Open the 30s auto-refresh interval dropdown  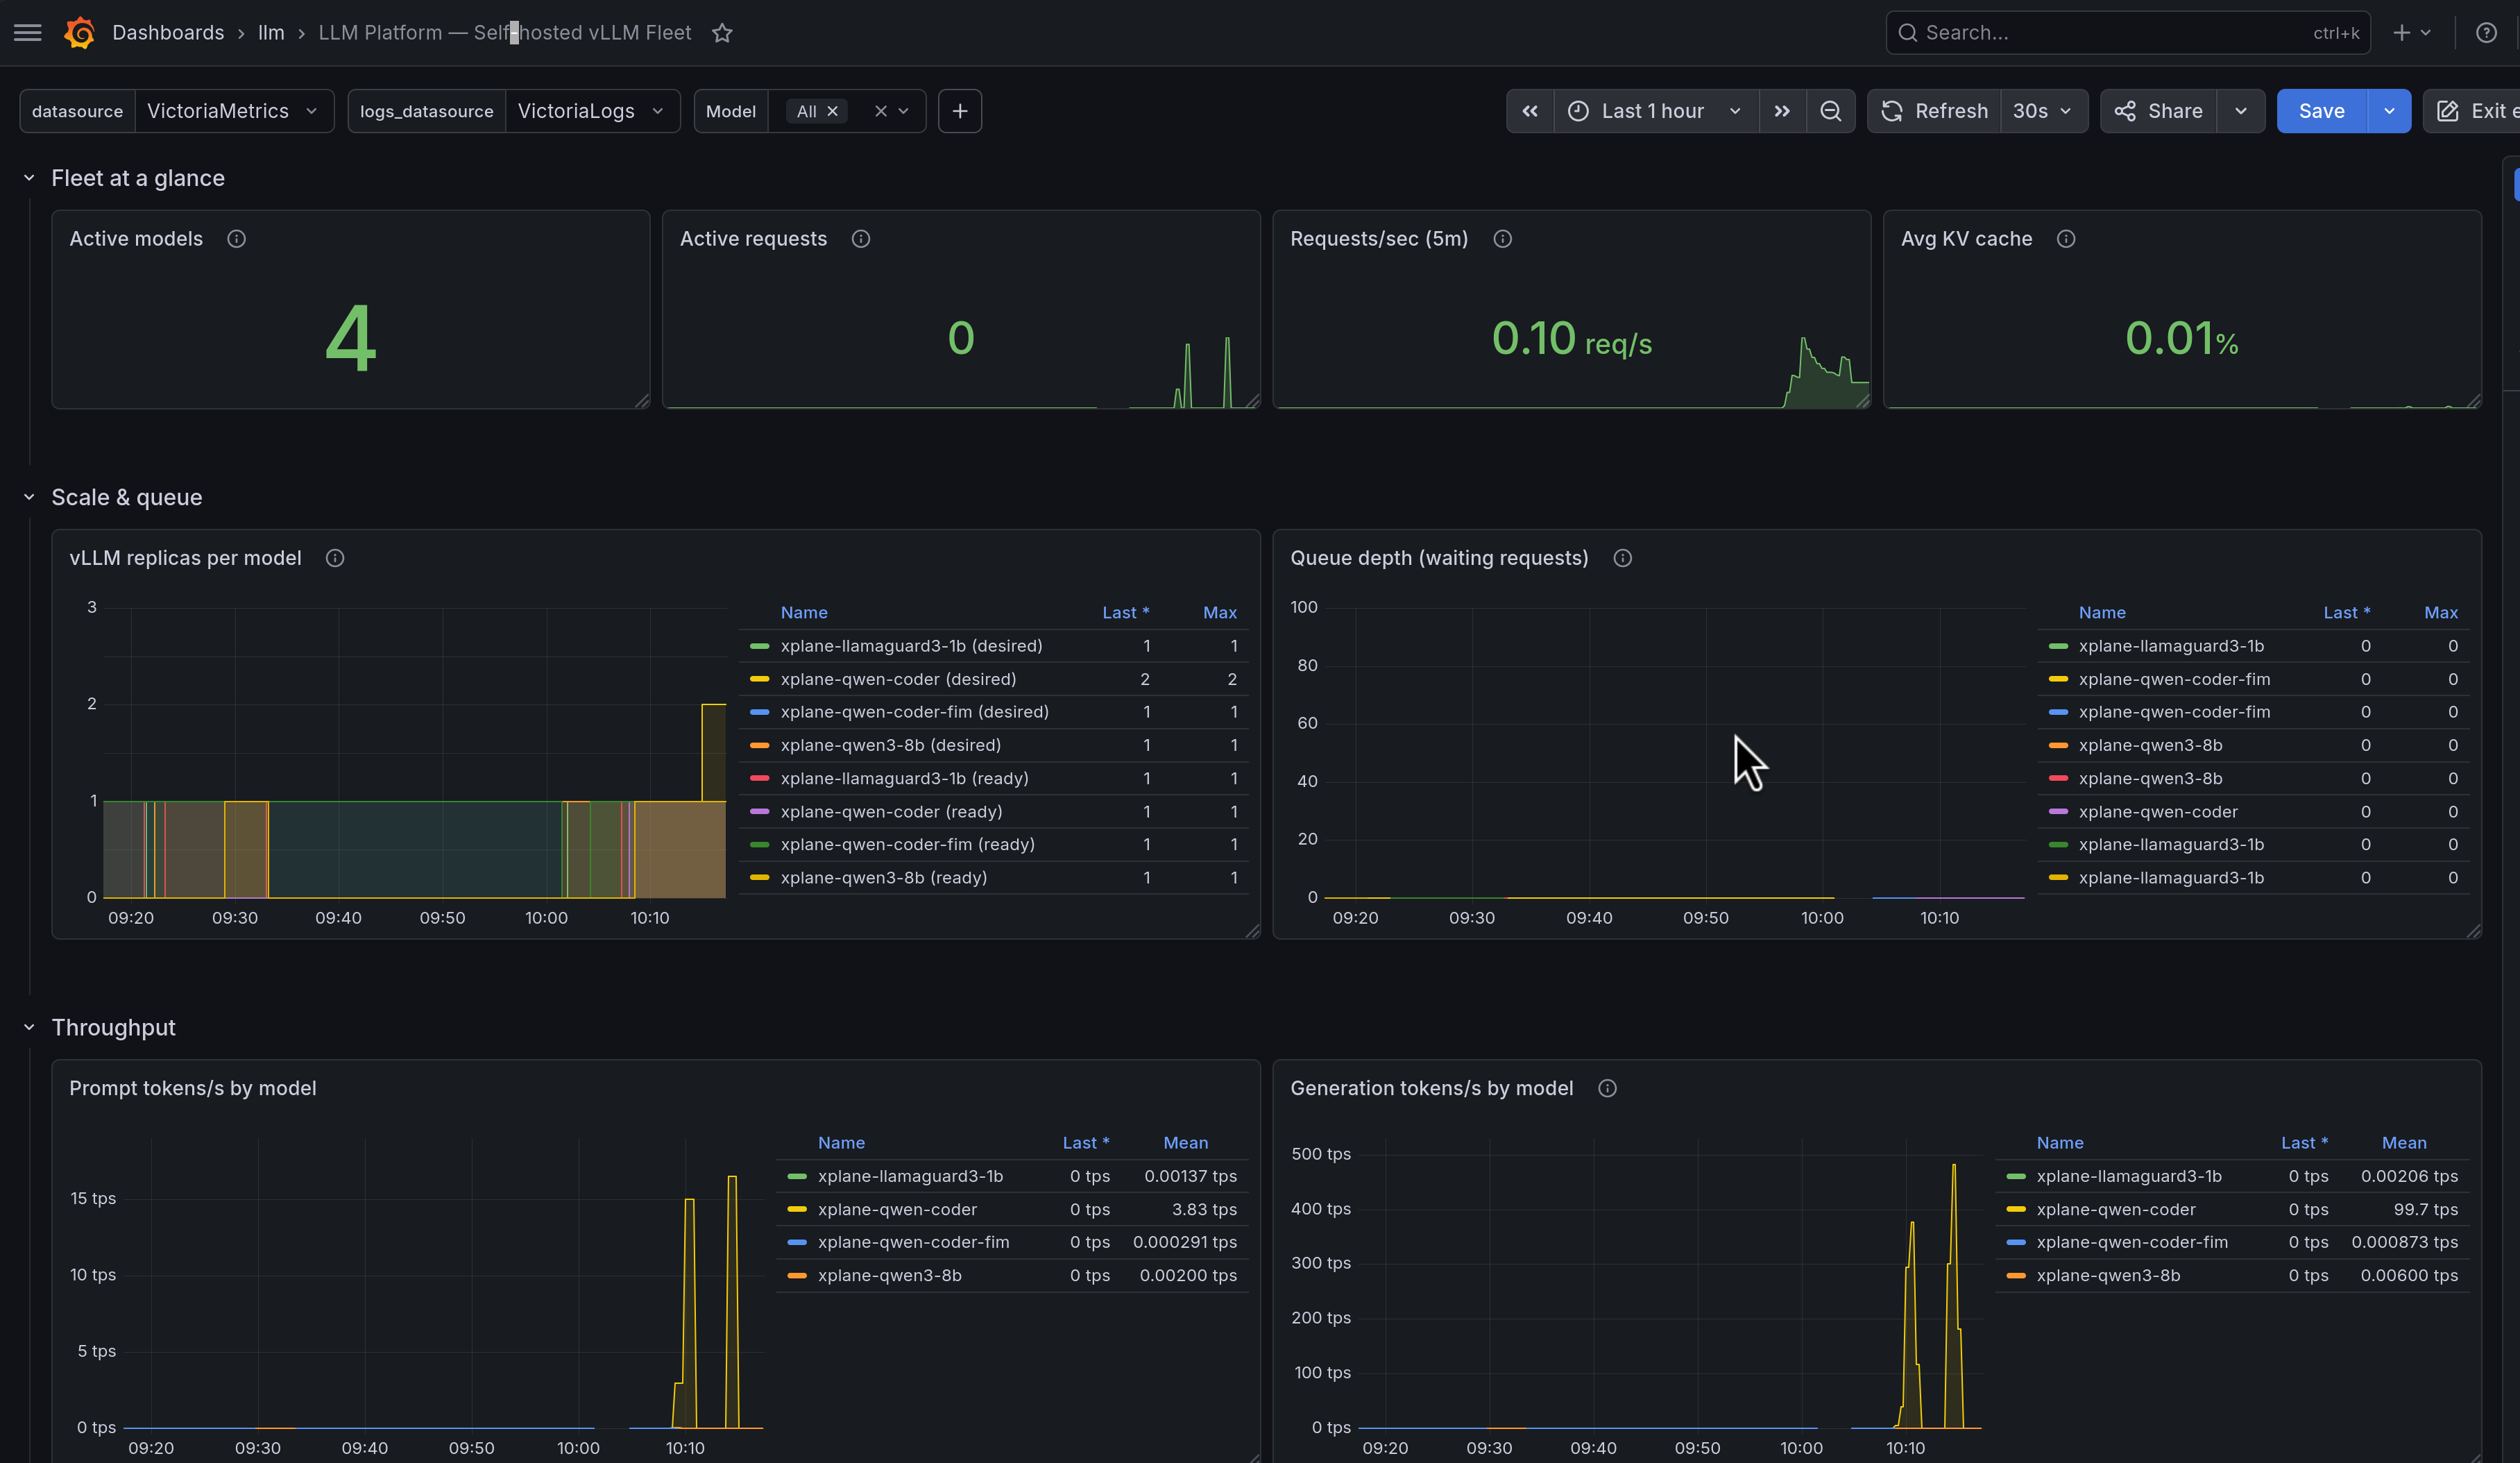[2043, 111]
